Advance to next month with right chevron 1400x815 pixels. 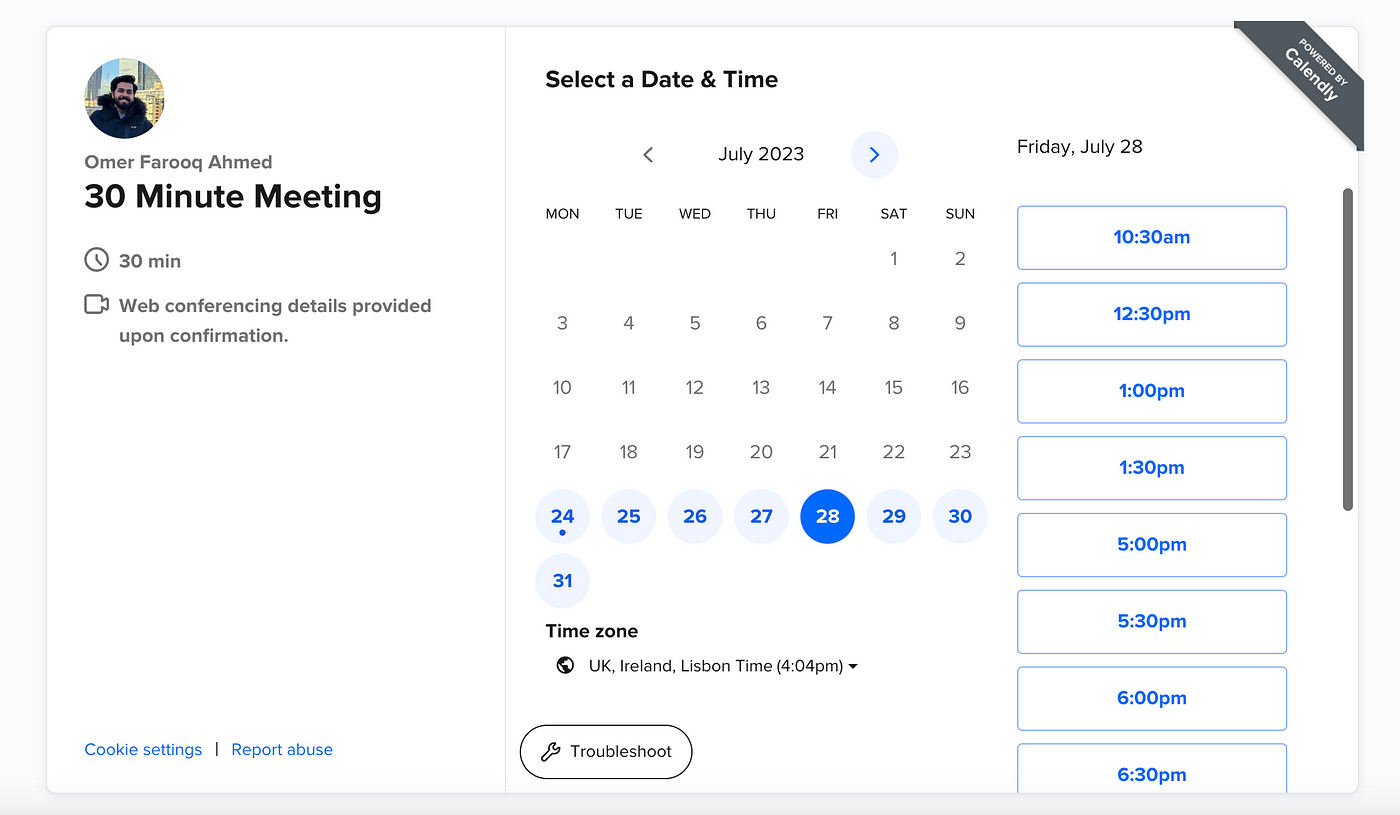pos(874,155)
